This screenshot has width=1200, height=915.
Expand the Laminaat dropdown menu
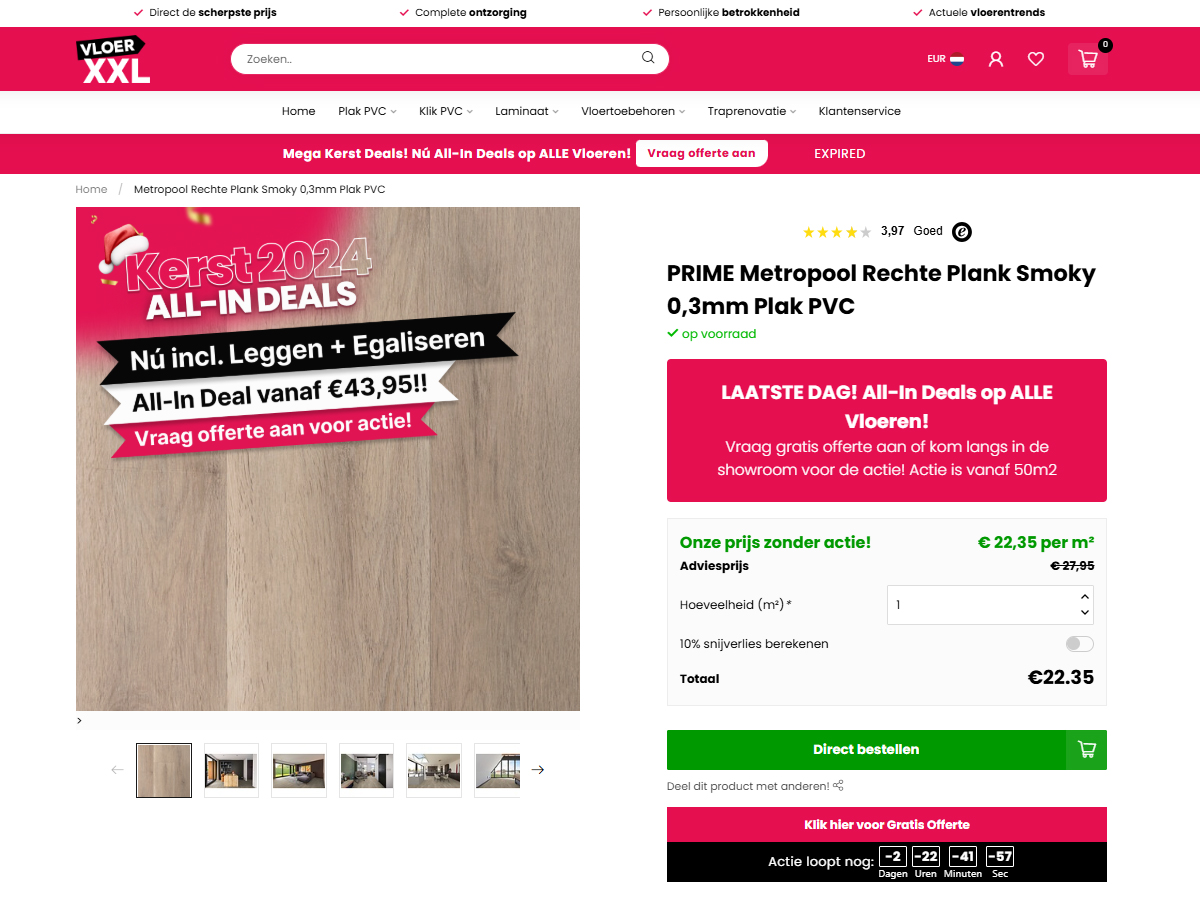click(x=527, y=111)
